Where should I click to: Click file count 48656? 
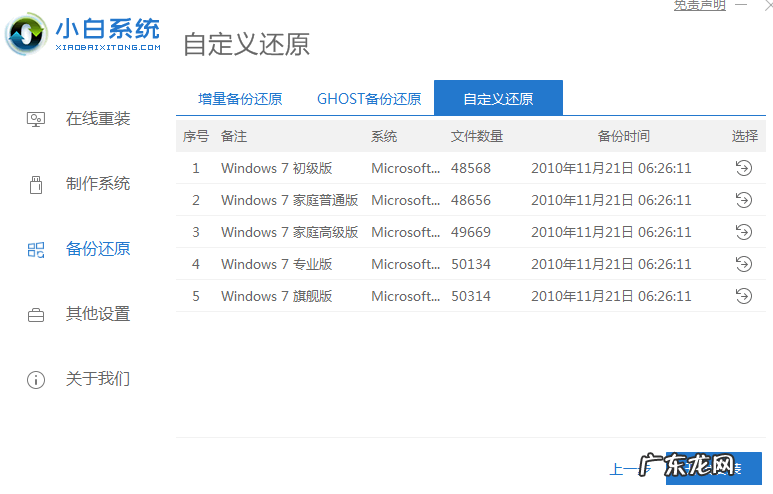click(471, 200)
